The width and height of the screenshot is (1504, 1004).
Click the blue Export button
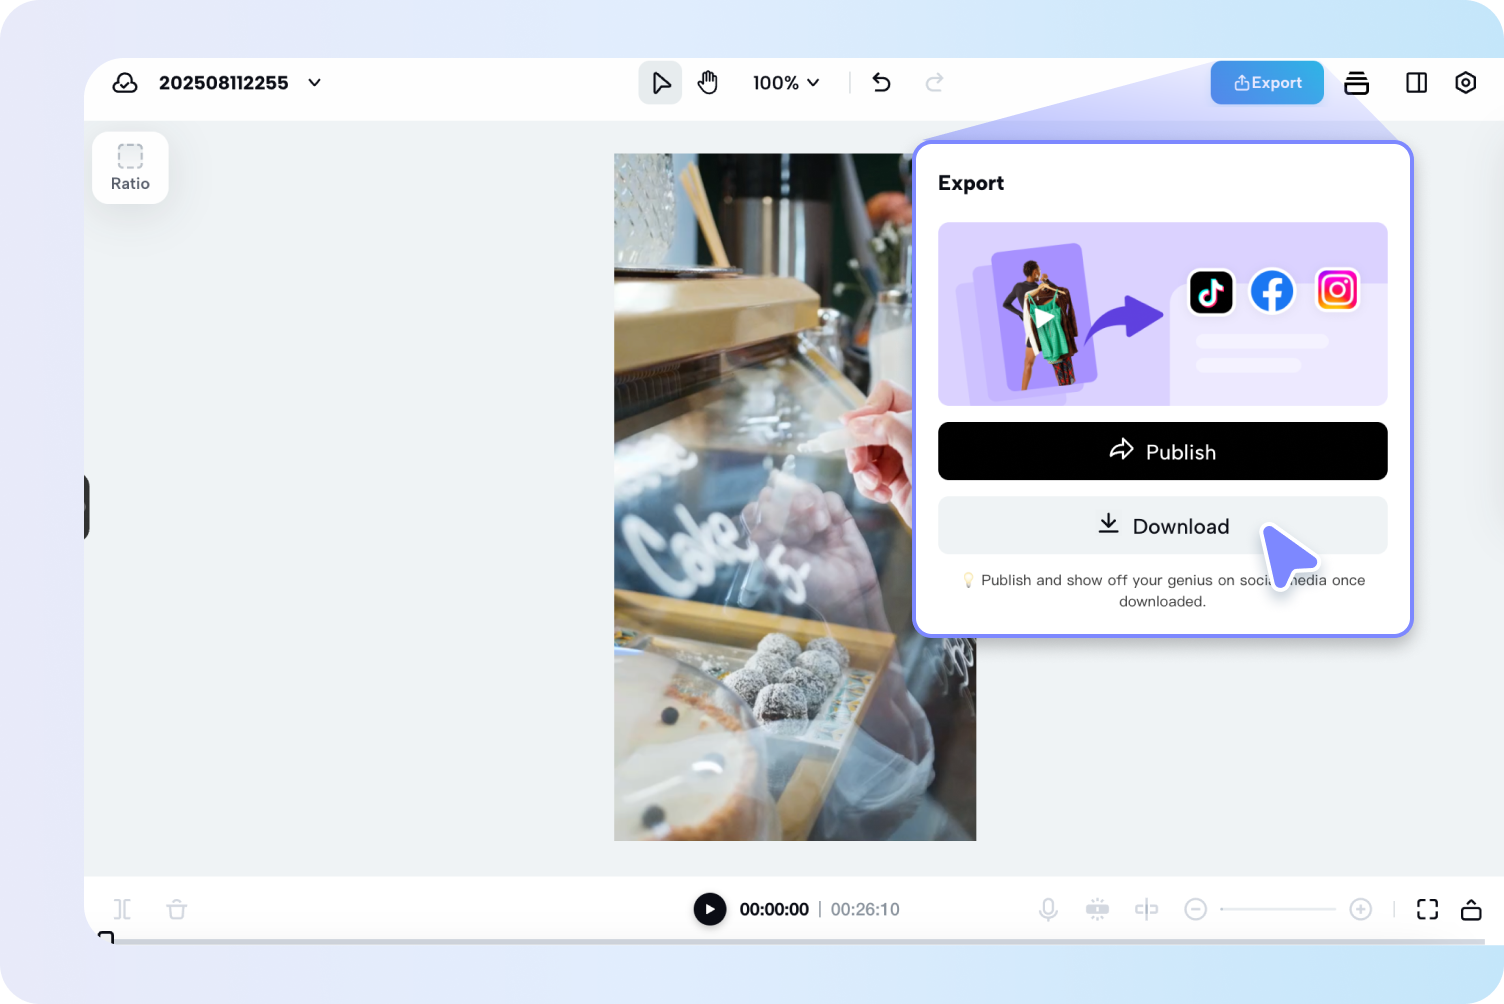click(1266, 82)
